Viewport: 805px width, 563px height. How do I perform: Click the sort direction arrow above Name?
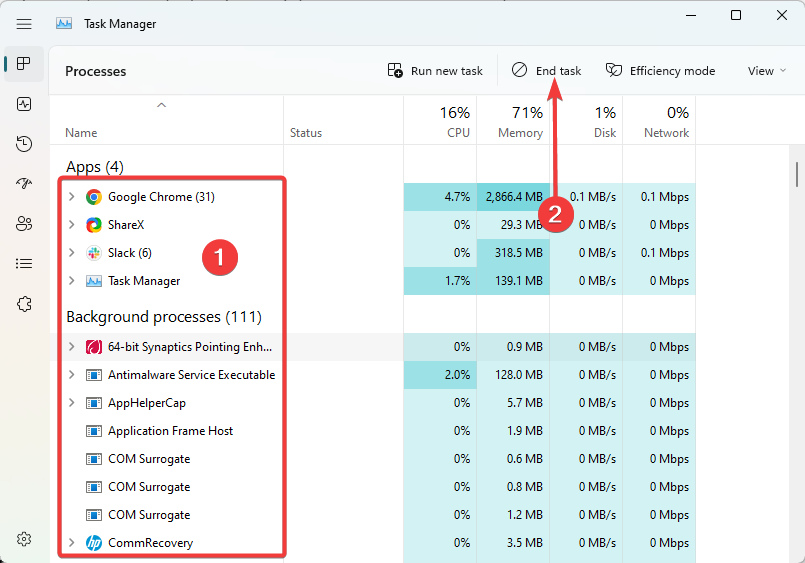pyautogui.click(x=161, y=105)
